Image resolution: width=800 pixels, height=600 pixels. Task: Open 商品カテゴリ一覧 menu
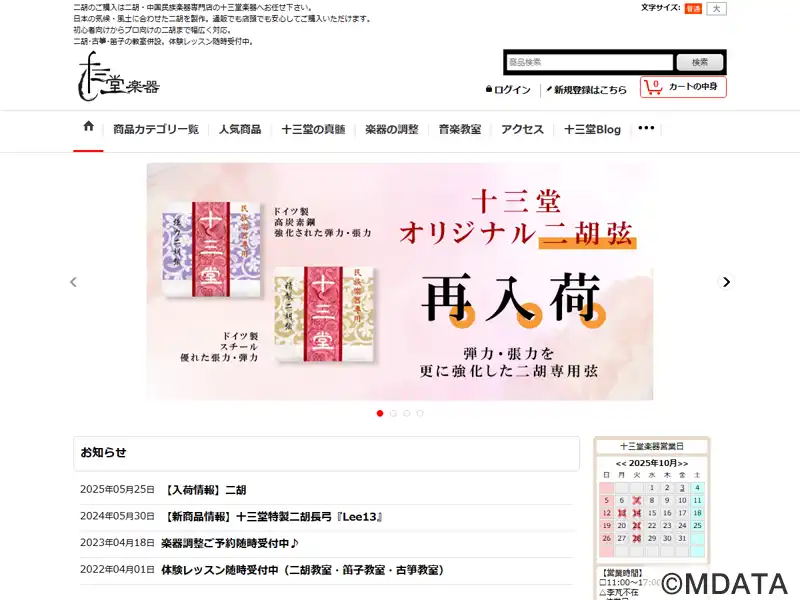coord(156,130)
